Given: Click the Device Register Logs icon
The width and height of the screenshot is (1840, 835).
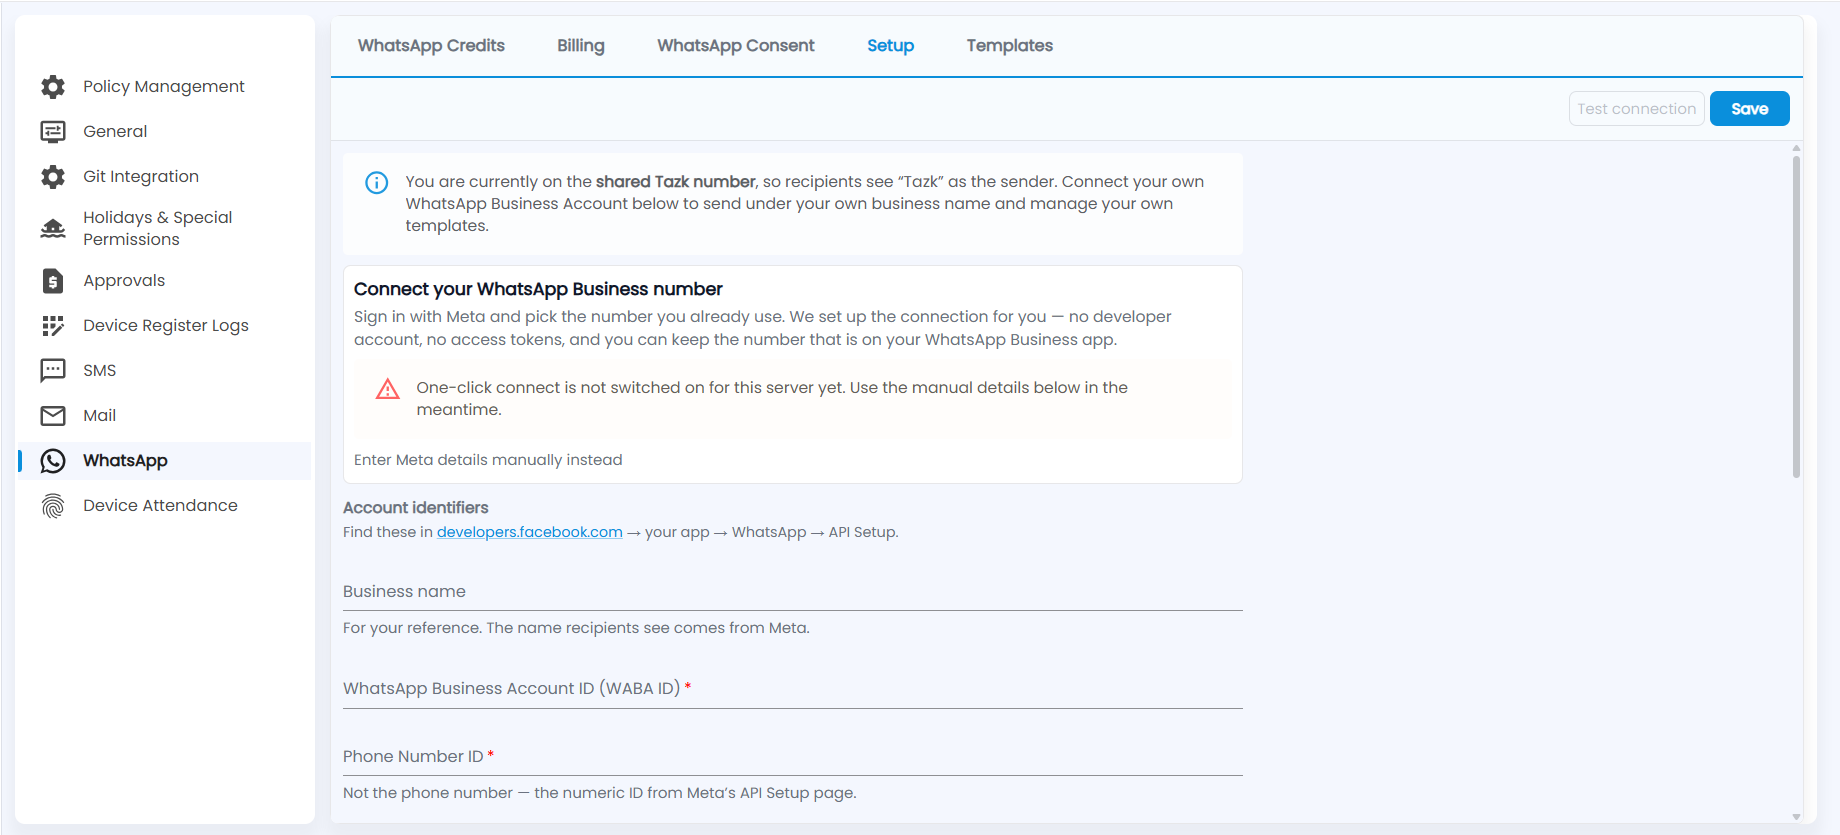Looking at the screenshot, I should click(x=53, y=326).
